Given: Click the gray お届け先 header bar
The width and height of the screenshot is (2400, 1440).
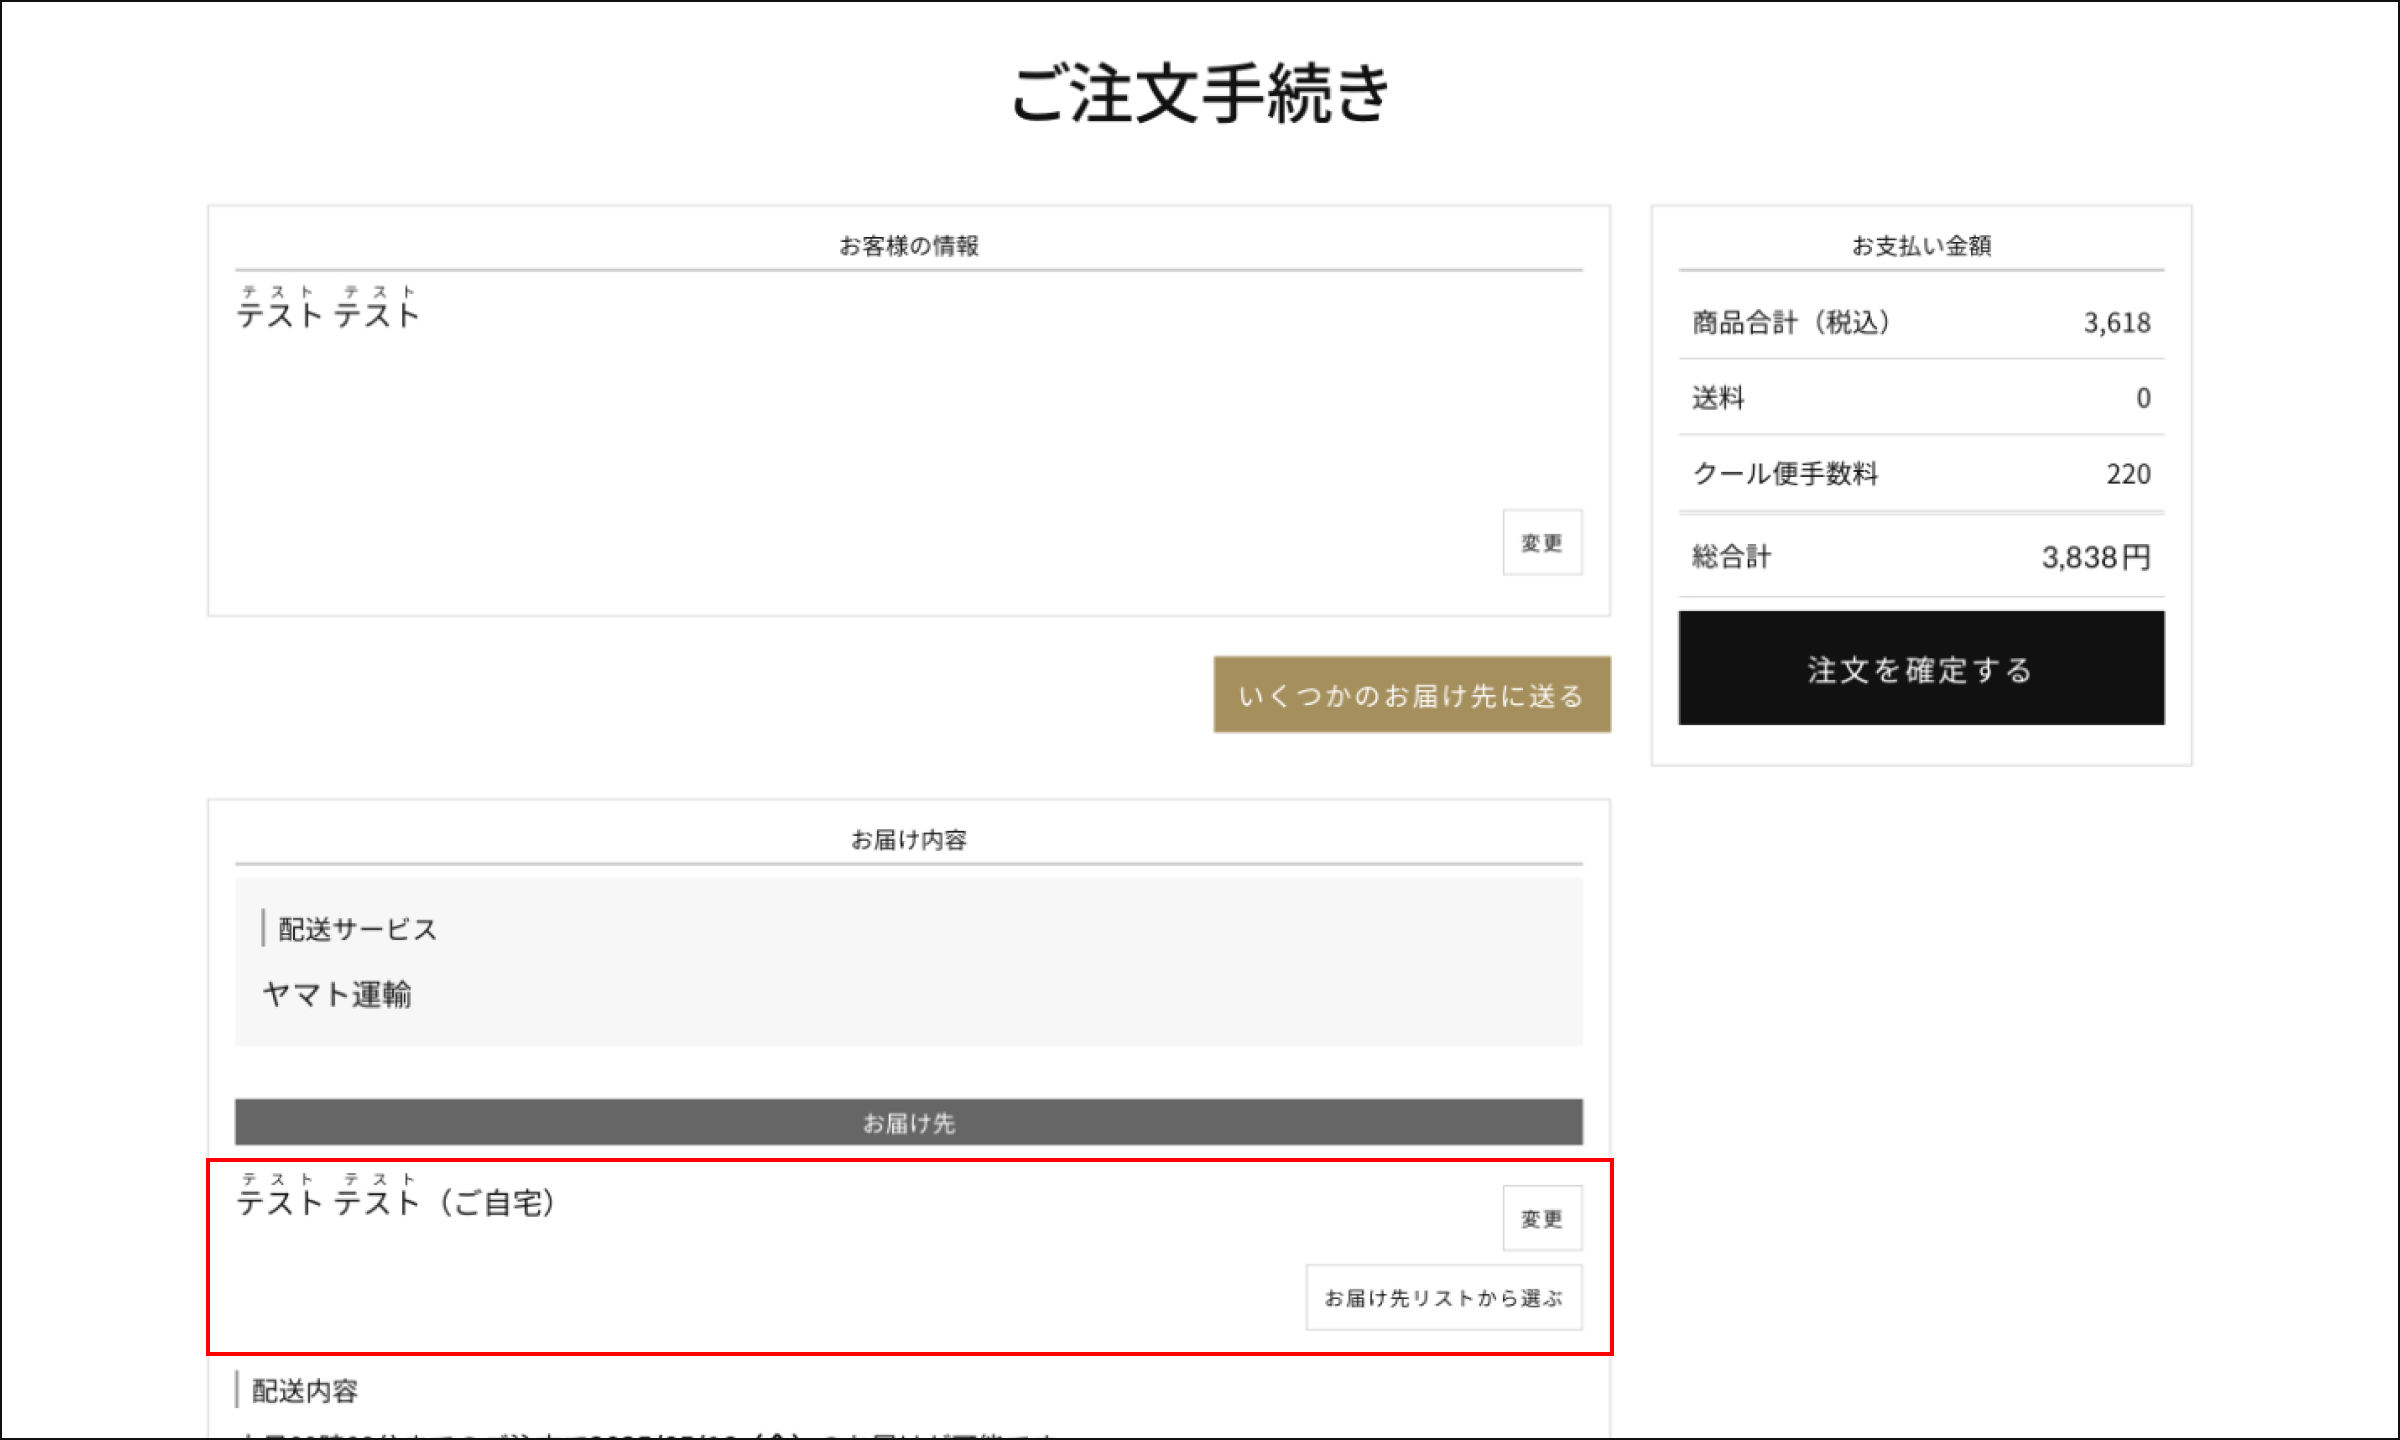Looking at the screenshot, I should 908,1123.
